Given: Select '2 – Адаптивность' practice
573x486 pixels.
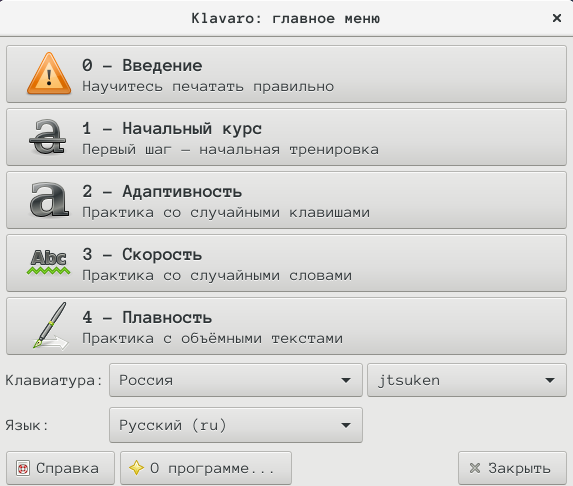Looking at the screenshot, I should 286,200.
